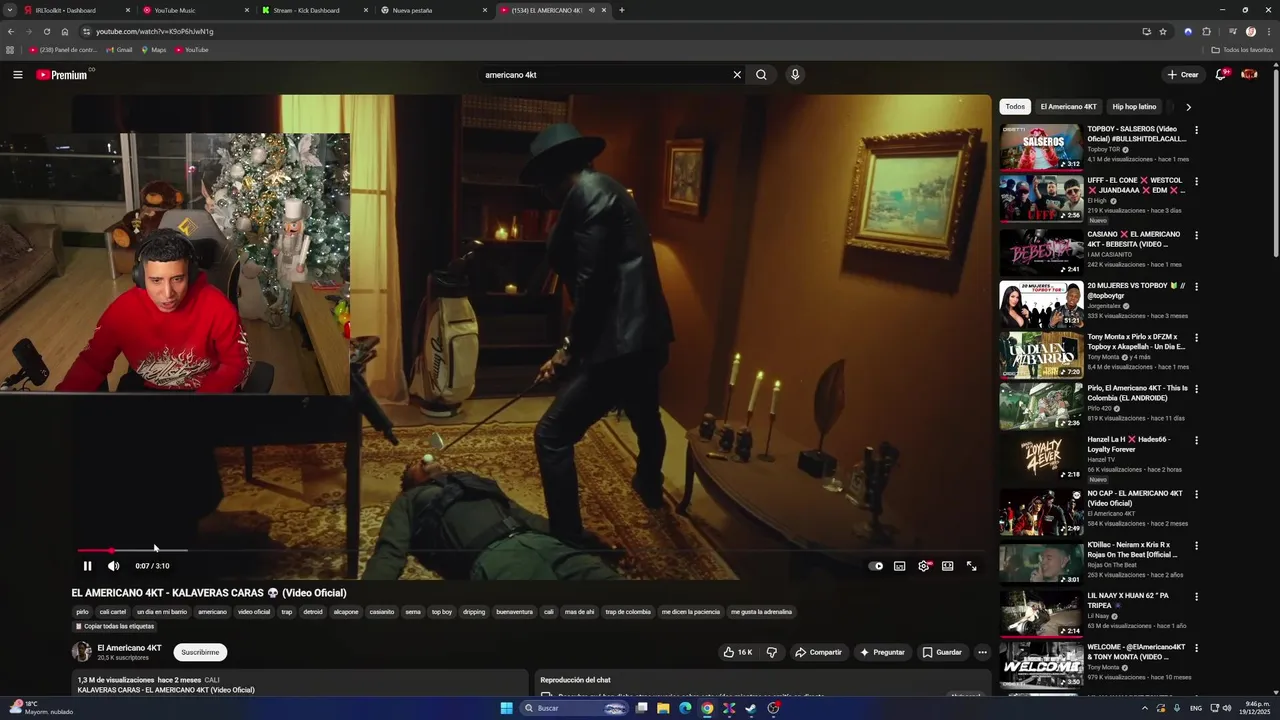Switch to theater mode view

point(948,566)
